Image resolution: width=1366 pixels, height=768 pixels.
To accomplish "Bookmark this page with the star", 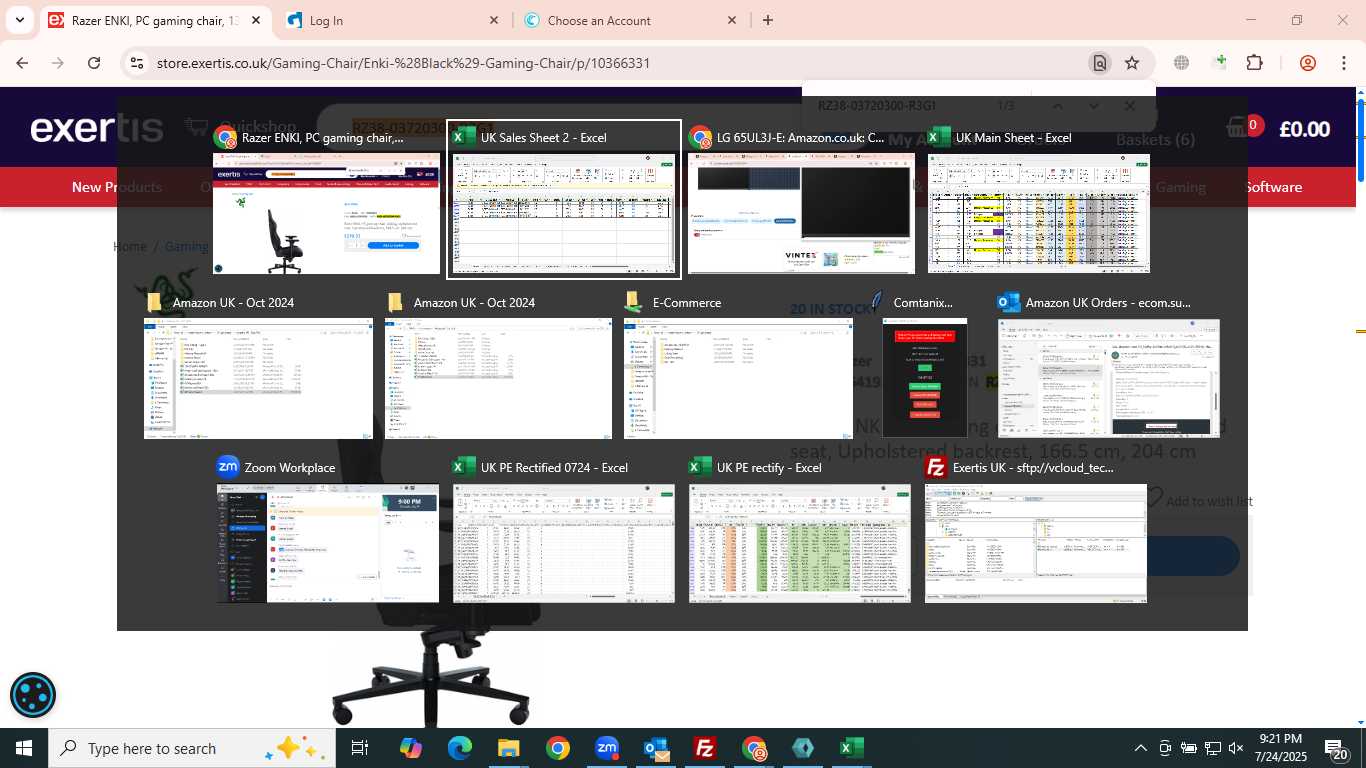I will click(x=1132, y=63).
